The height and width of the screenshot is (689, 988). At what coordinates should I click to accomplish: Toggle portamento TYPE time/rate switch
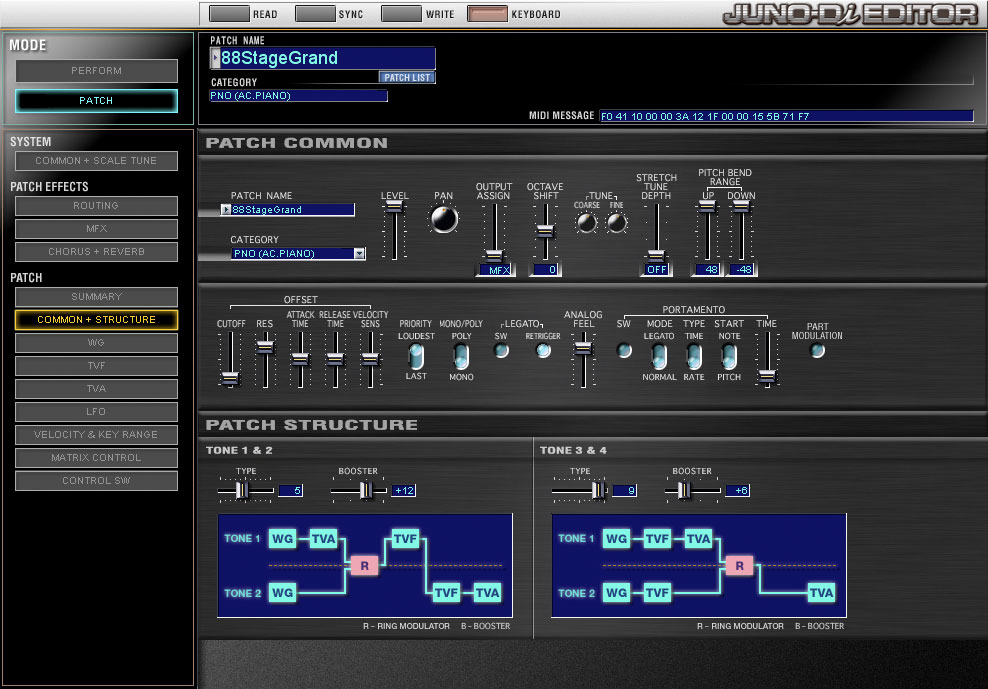click(694, 357)
